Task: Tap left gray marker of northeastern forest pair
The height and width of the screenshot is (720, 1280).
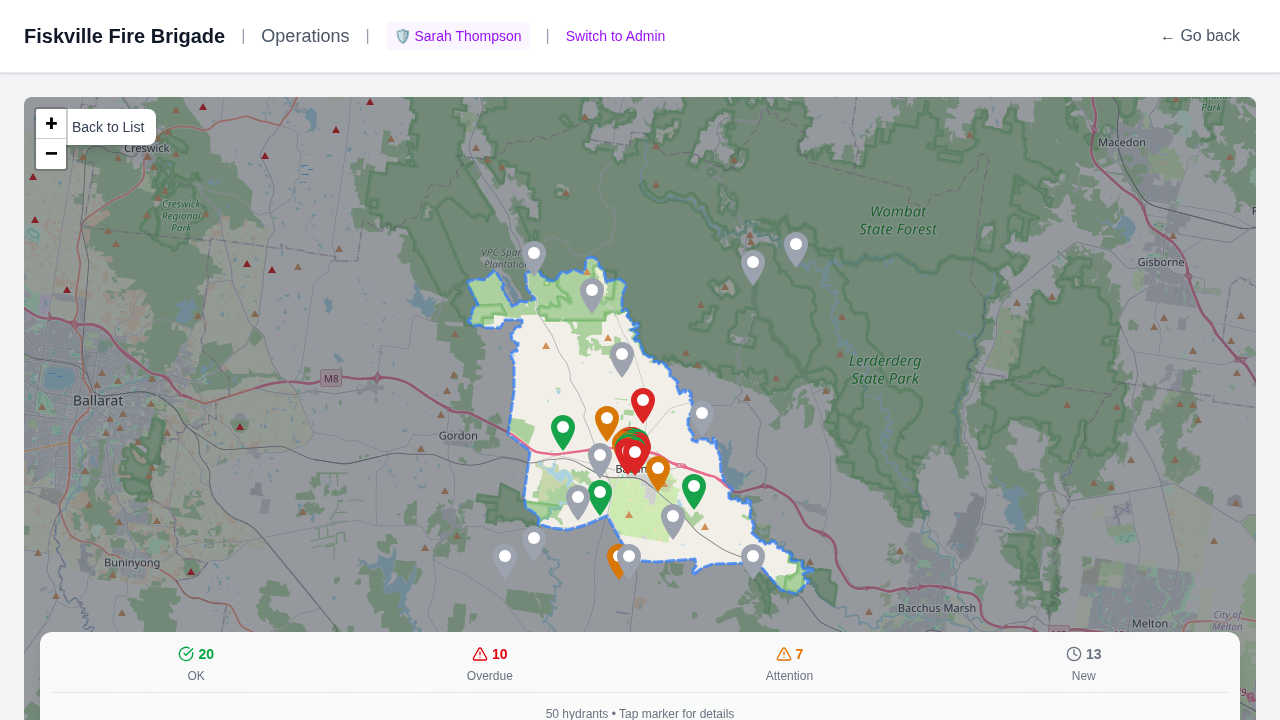Action: coord(753,267)
